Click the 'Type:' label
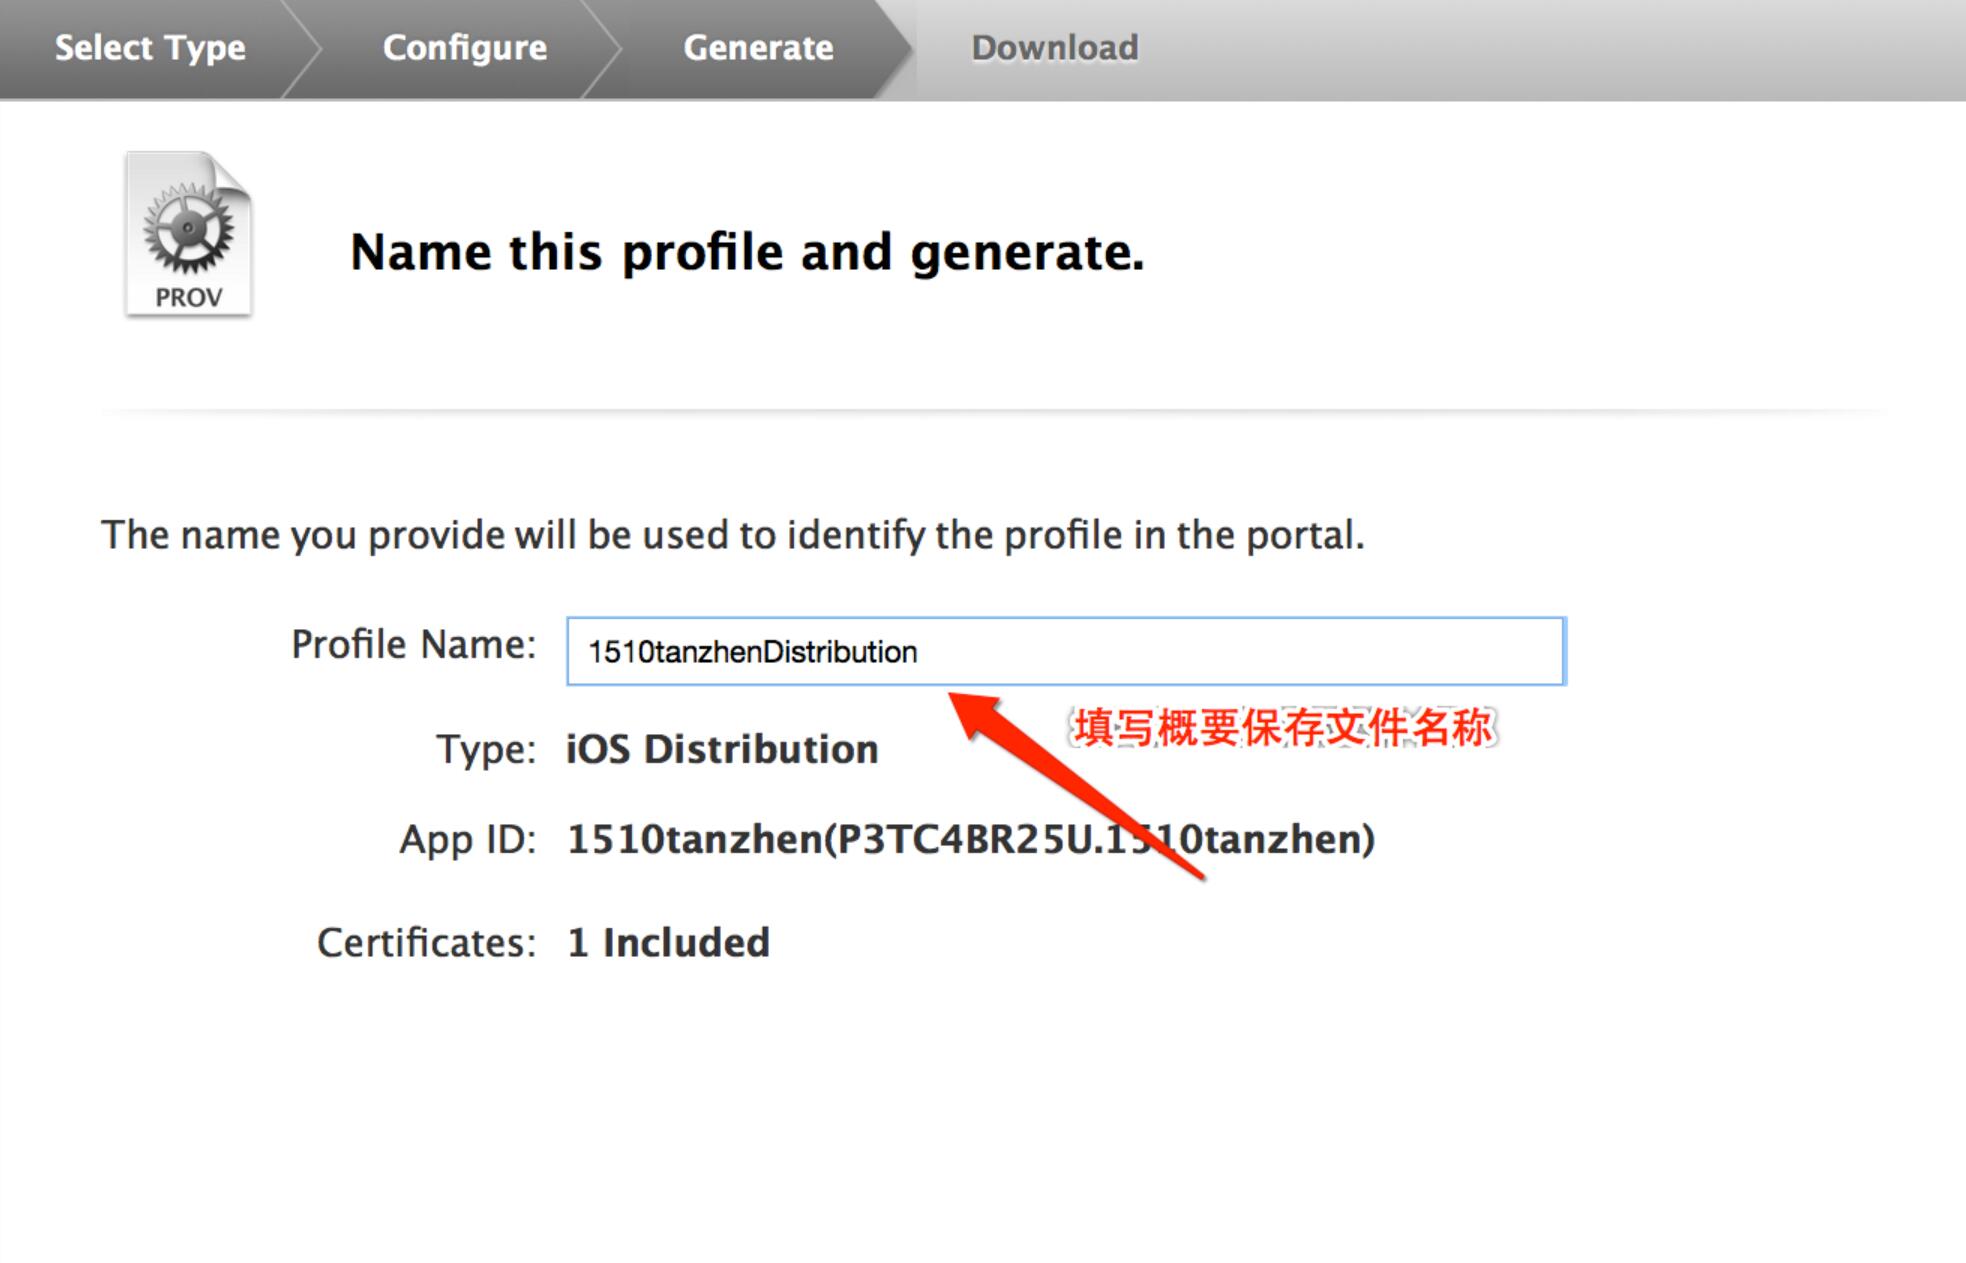1966x1263 pixels. tap(486, 750)
